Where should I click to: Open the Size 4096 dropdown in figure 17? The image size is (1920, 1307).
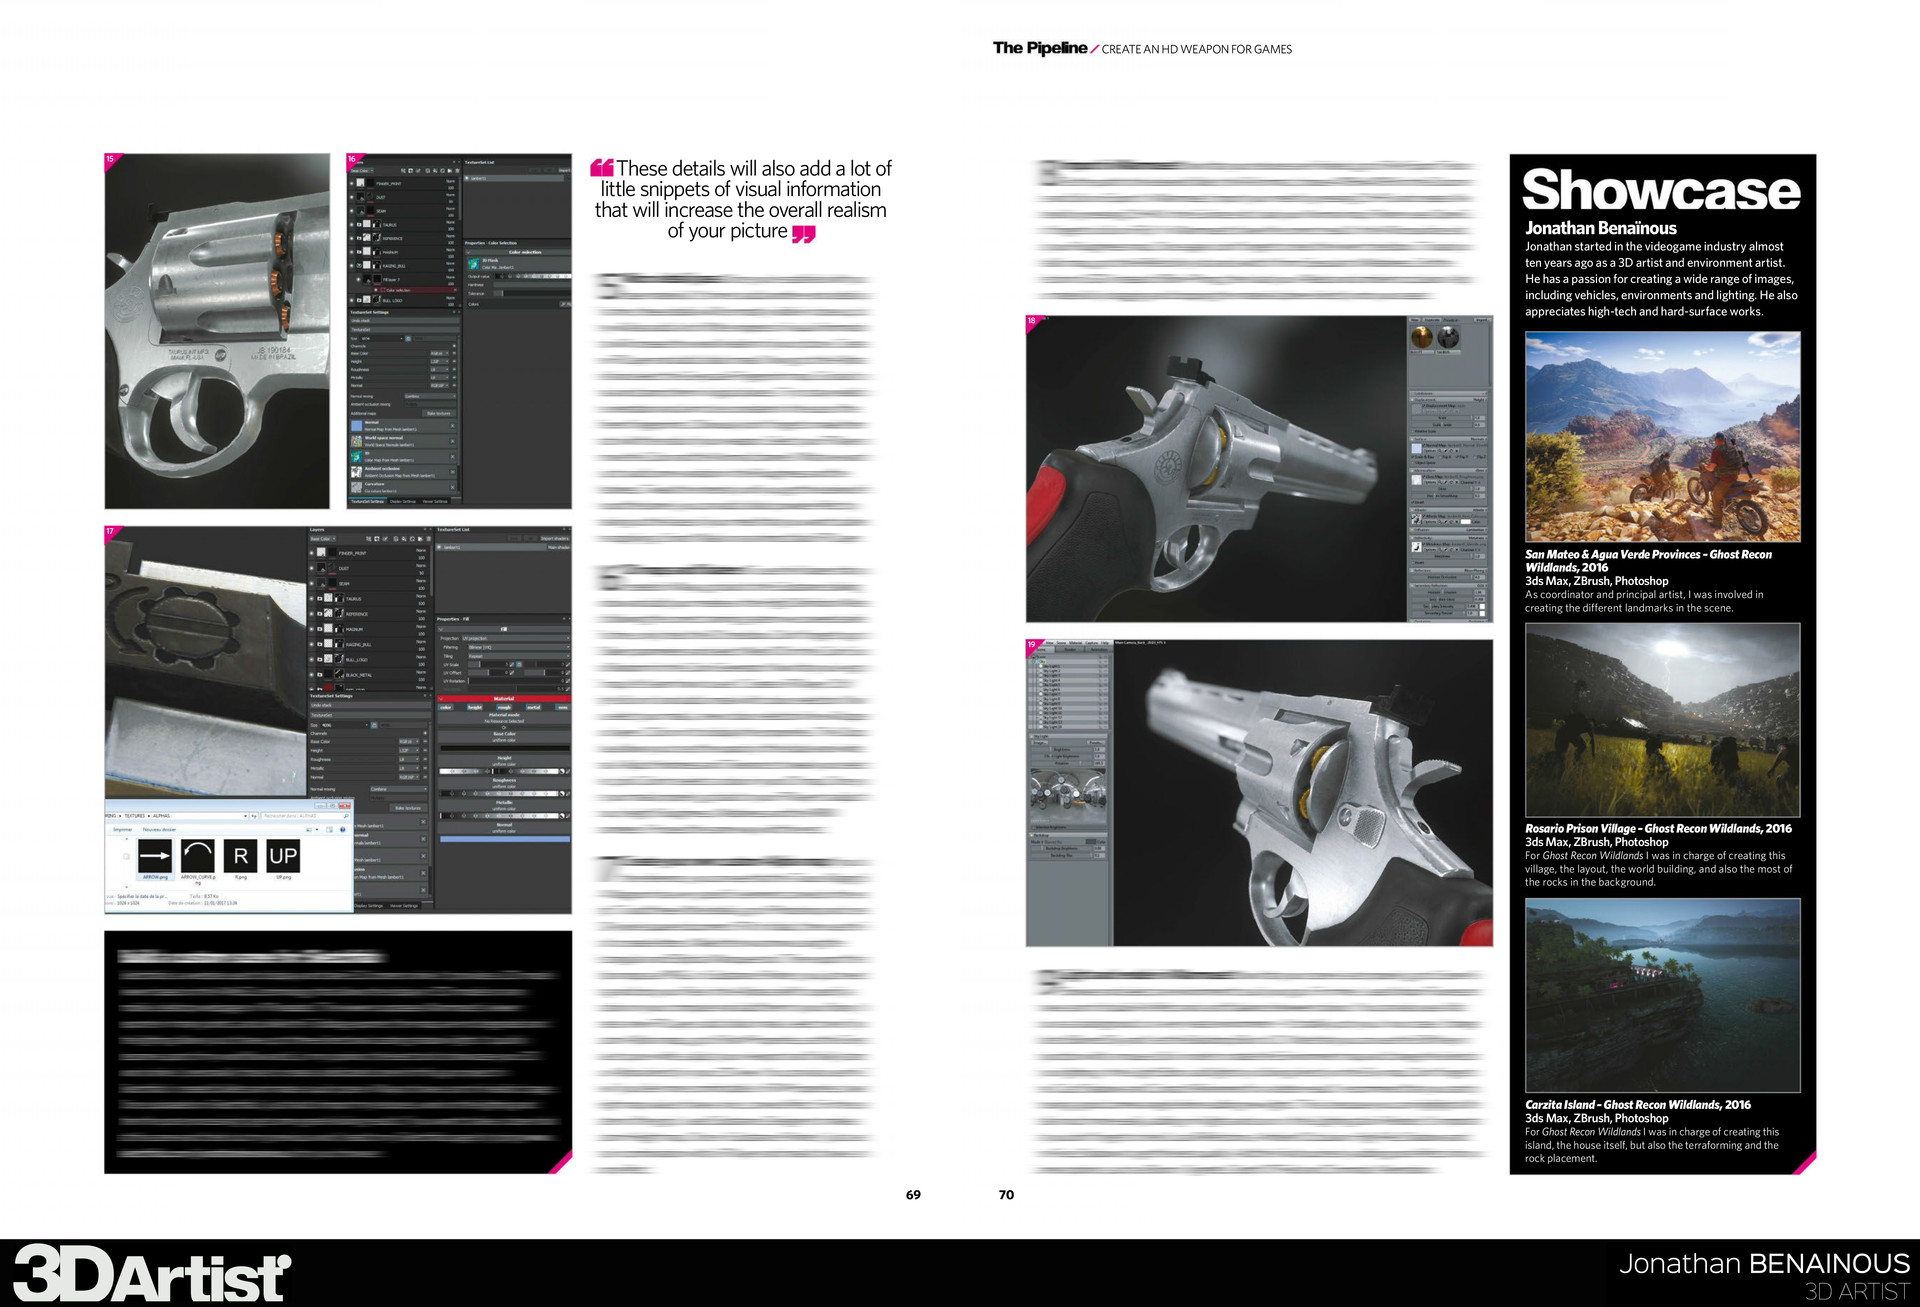click(x=344, y=725)
